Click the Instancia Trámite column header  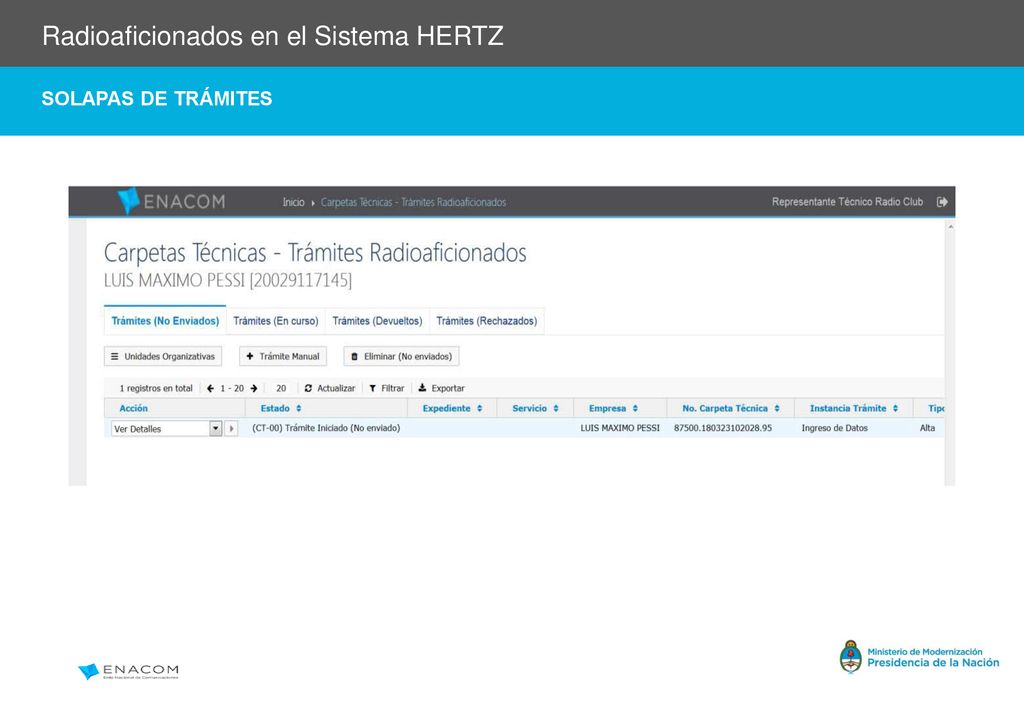pos(848,408)
